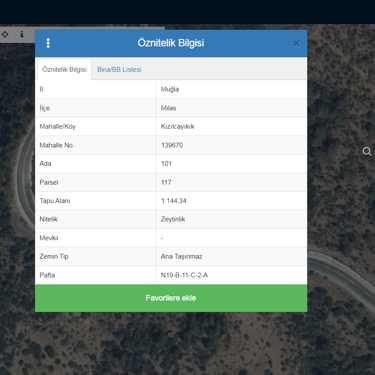This screenshot has width=375, height=375.
Task: Click the Zemin Tip label
Action: point(54,256)
